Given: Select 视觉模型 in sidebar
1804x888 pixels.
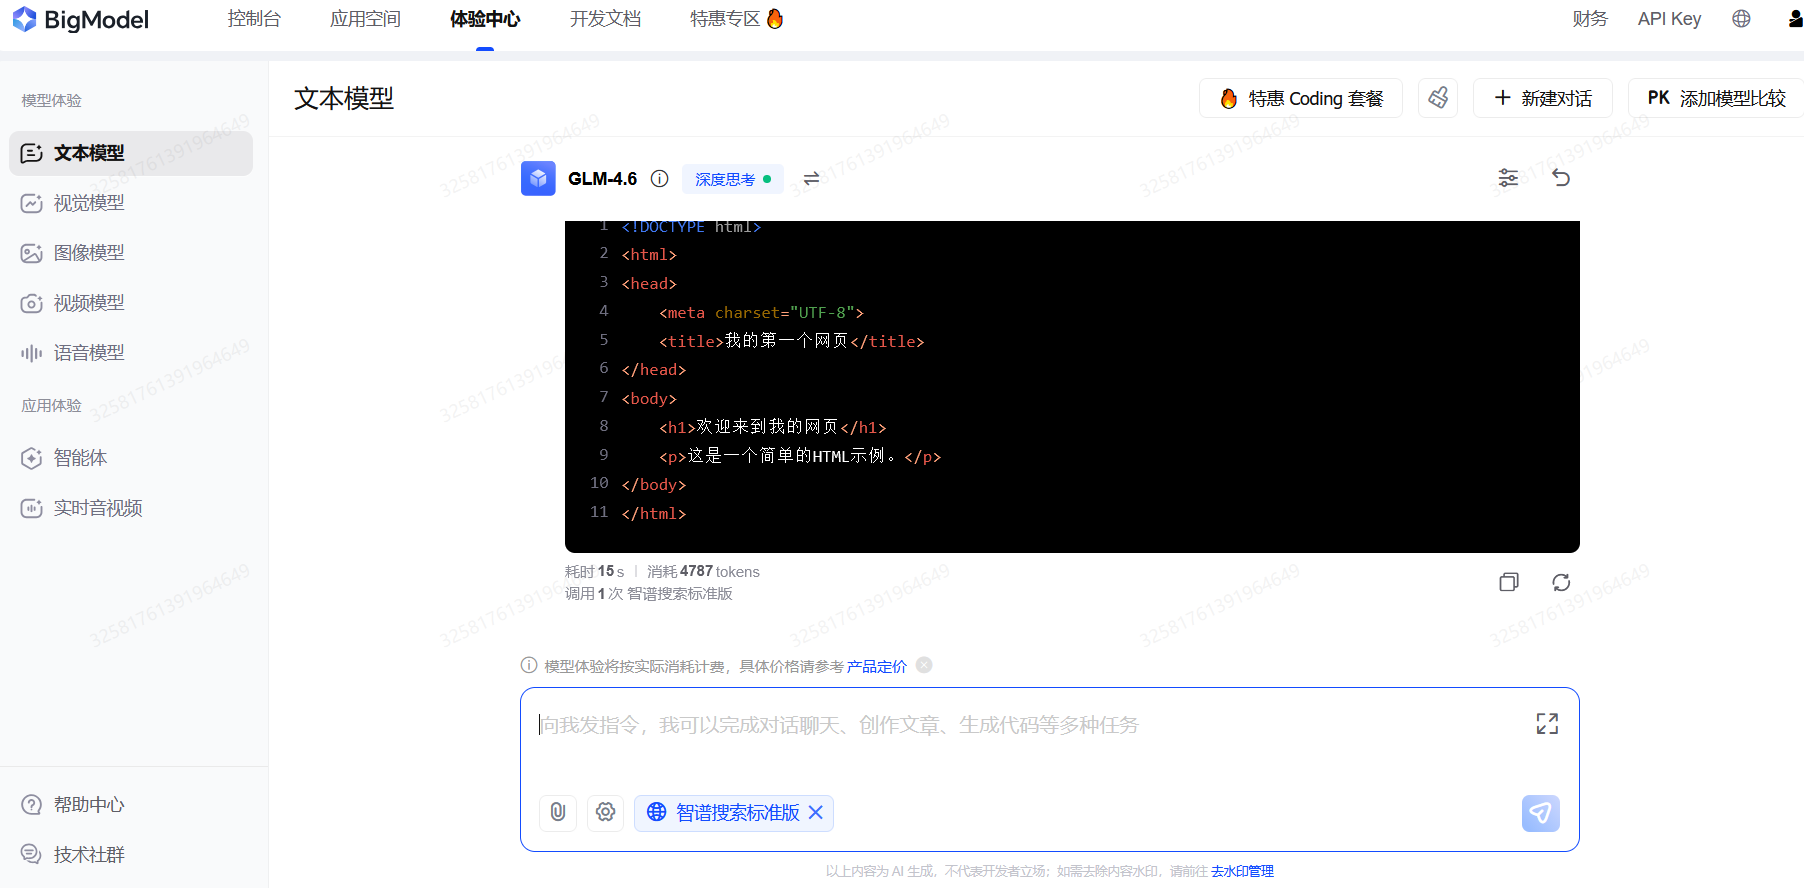Looking at the screenshot, I should (131, 203).
